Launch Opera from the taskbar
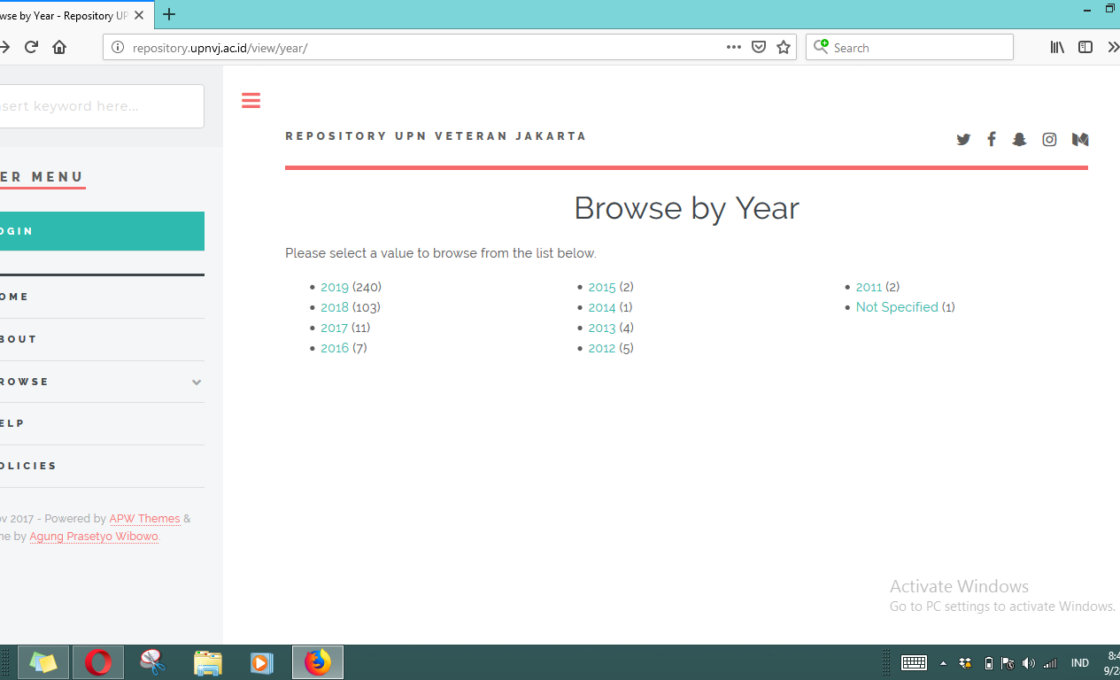The image size is (1120, 680). tap(98, 662)
